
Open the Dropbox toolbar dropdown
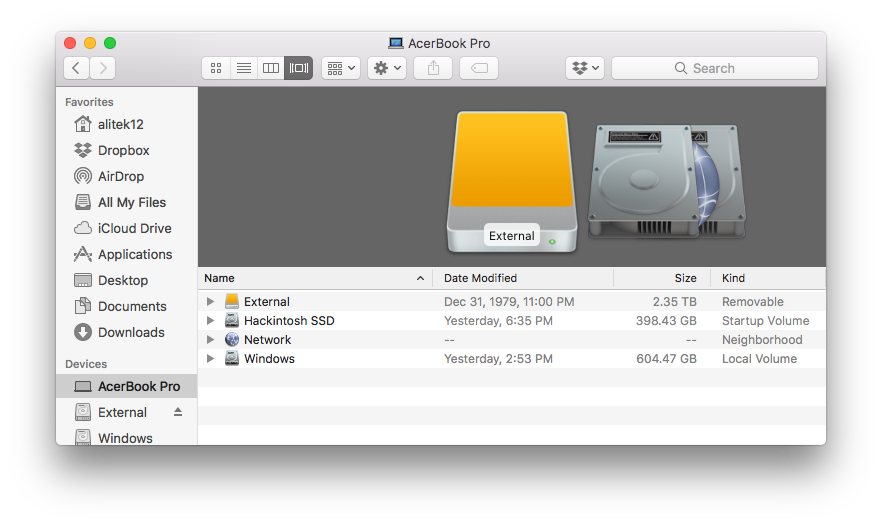585,68
